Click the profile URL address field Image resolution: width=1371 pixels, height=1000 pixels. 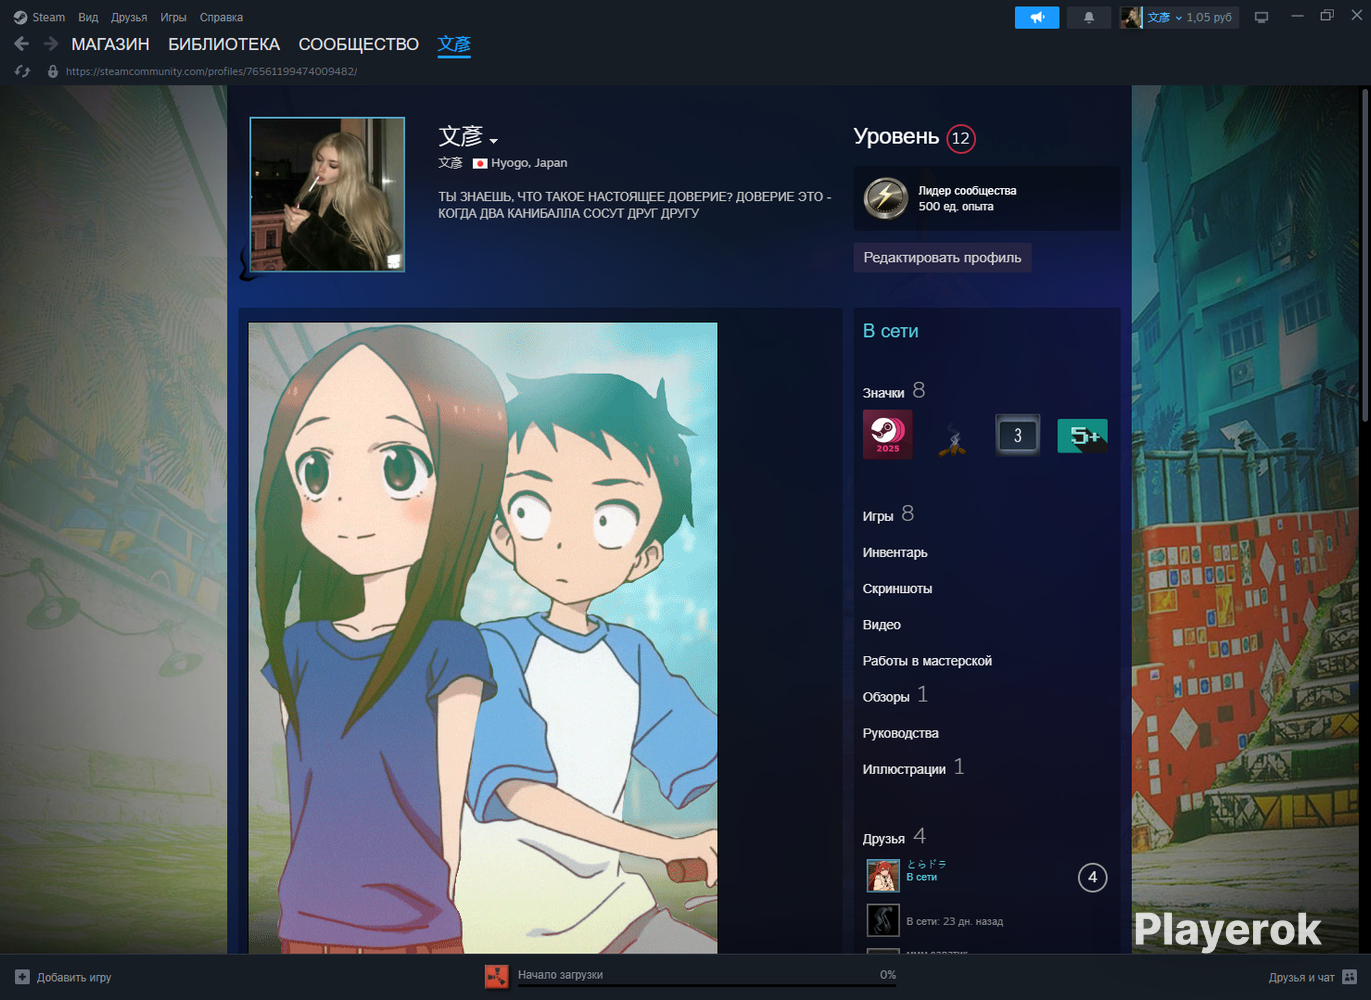(211, 71)
